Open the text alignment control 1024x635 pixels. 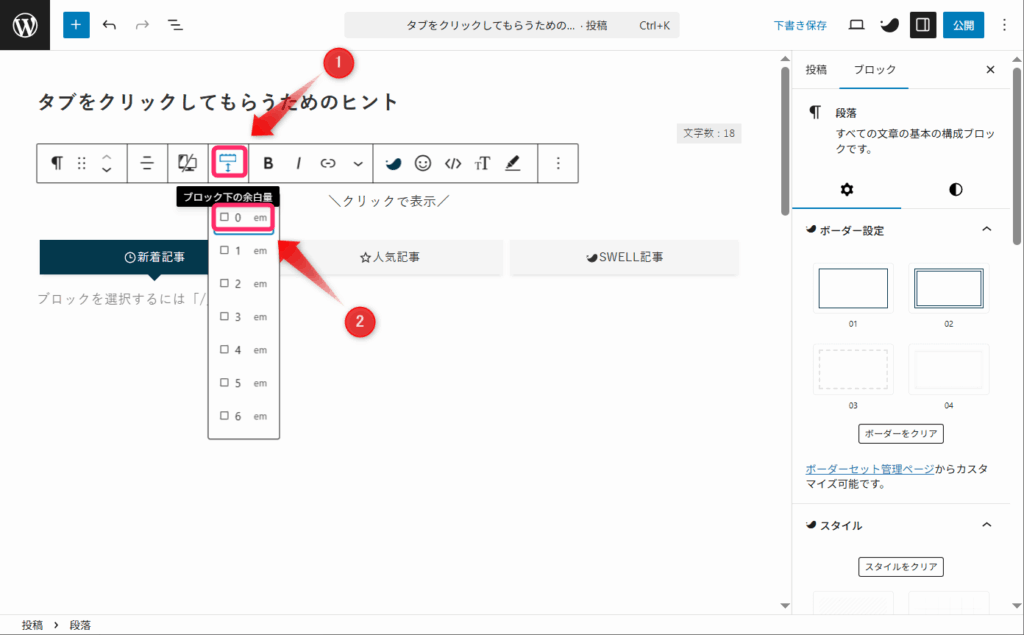click(148, 163)
